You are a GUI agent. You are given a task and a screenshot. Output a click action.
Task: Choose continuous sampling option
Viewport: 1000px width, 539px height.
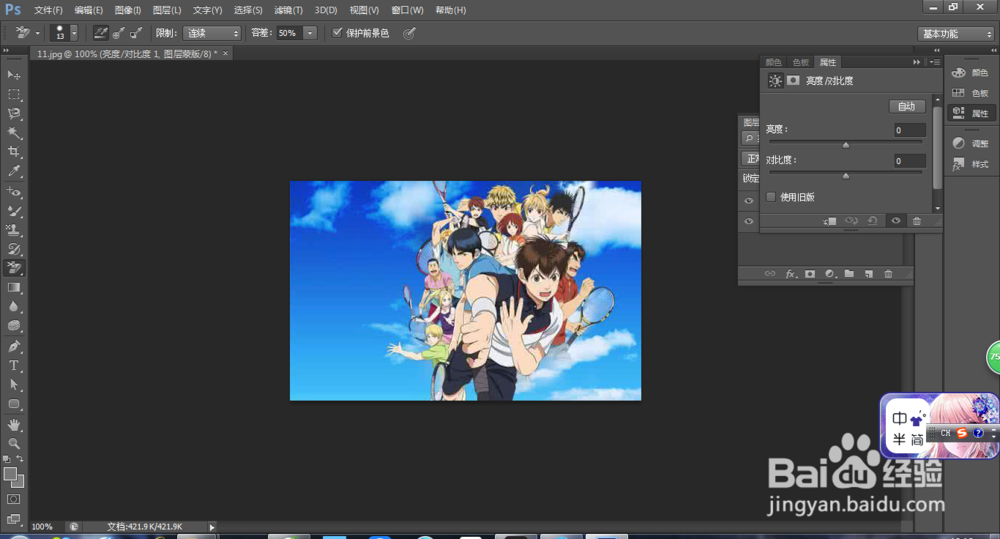click(100, 33)
